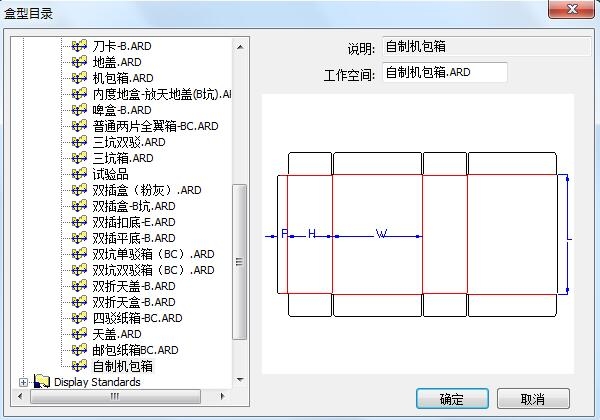The width and height of the screenshot is (600, 420).
Task: Close the 盒型目录 dialog
Action: click(572, 9)
